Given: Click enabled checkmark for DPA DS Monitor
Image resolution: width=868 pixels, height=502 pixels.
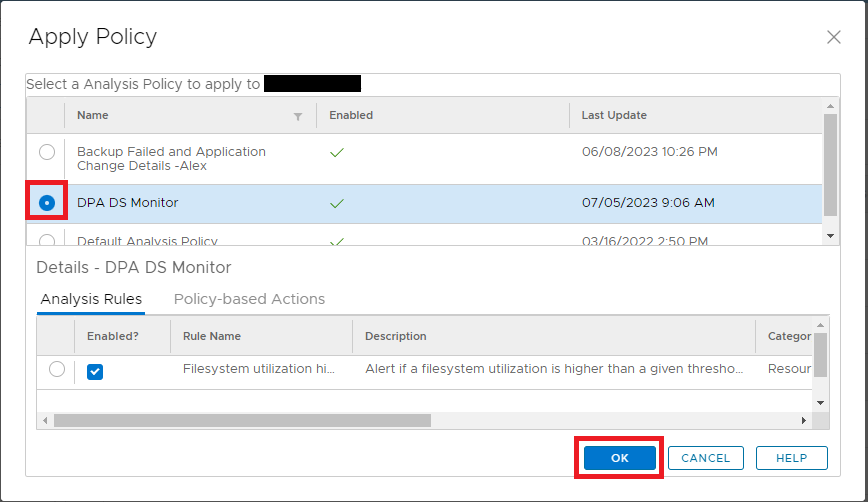Looking at the screenshot, I should 337,204.
